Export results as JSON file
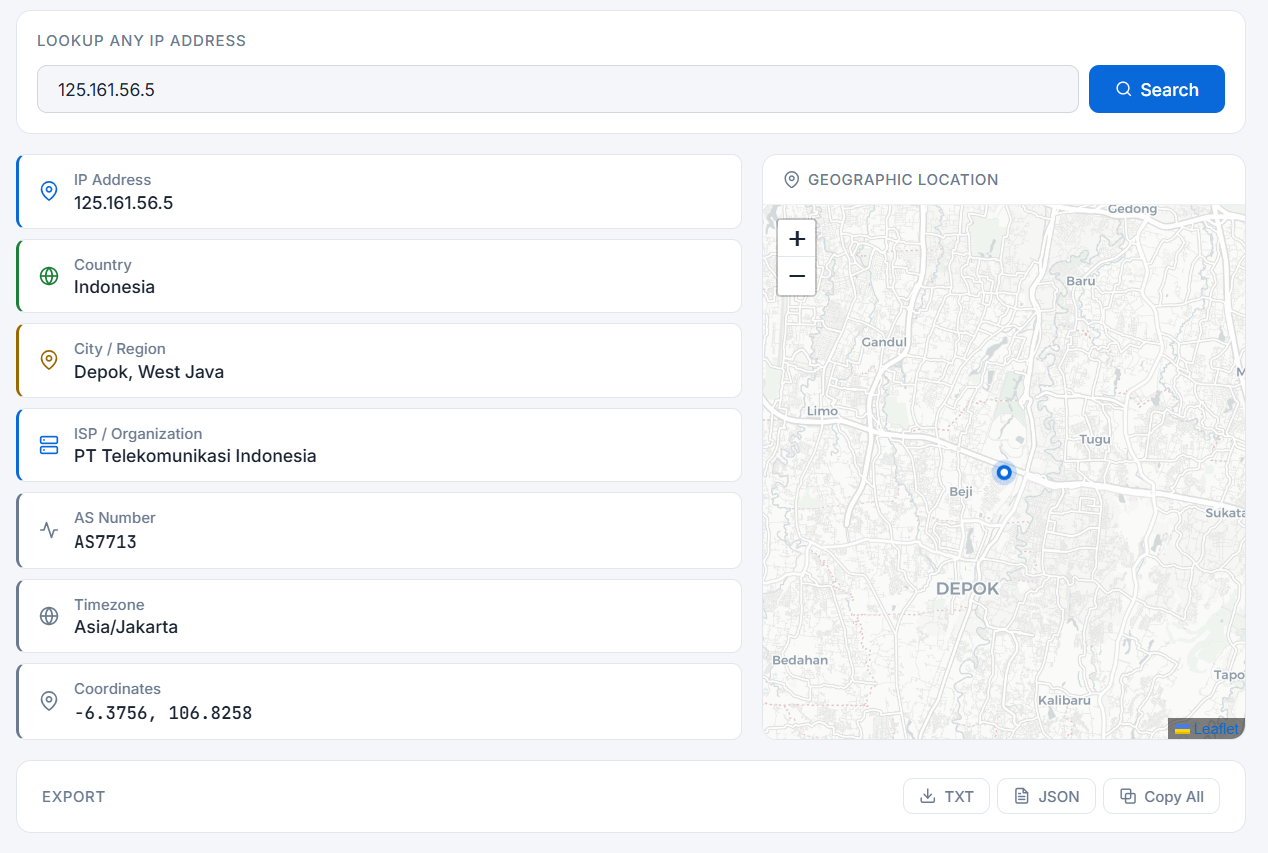The height and width of the screenshot is (853, 1268). pyautogui.click(x=1047, y=796)
